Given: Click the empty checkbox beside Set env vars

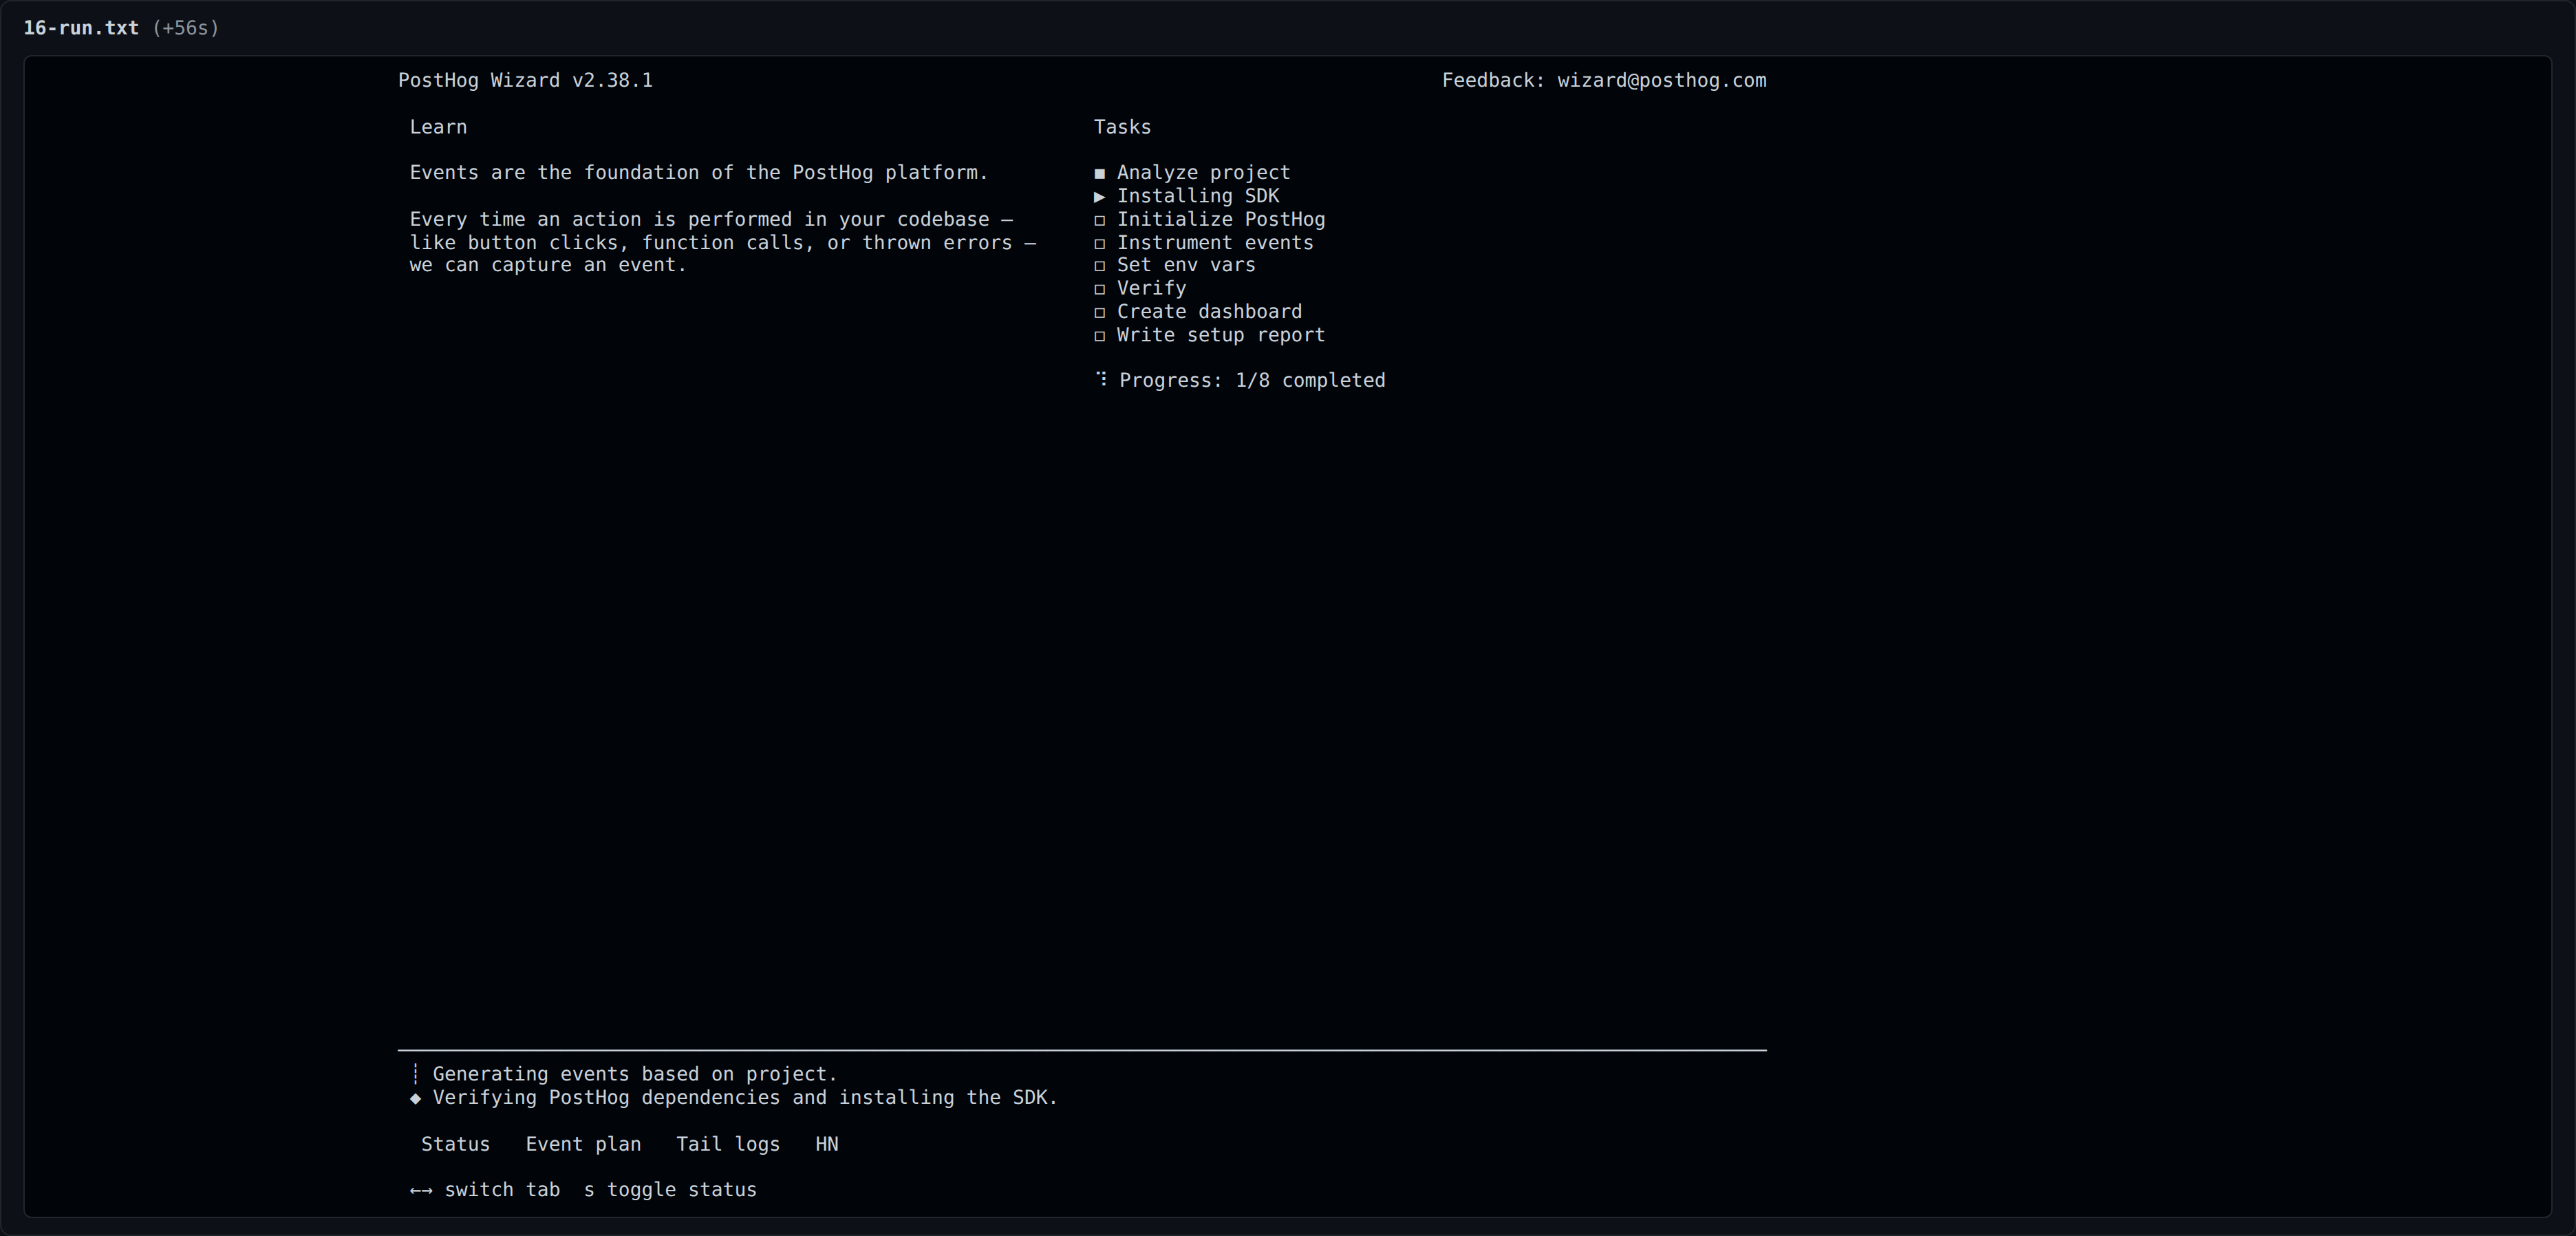Looking at the screenshot, I should coord(1100,266).
